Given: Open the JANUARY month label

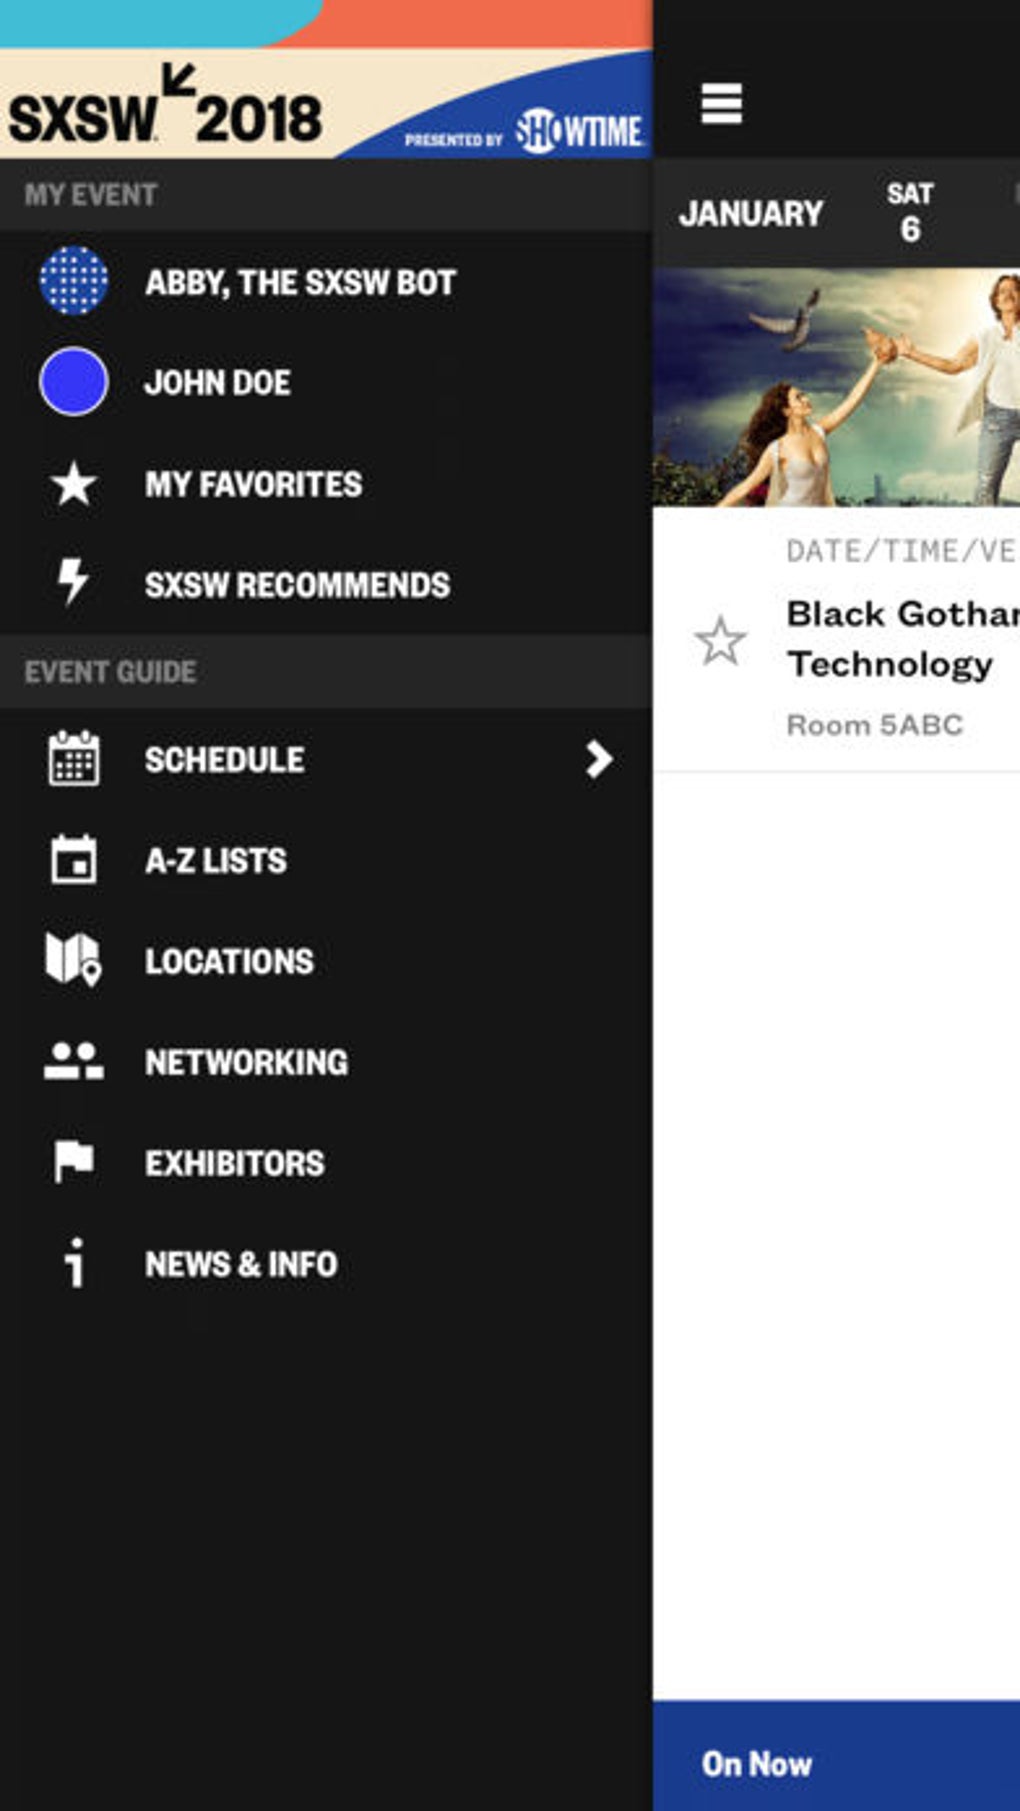Looking at the screenshot, I should tap(750, 213).
